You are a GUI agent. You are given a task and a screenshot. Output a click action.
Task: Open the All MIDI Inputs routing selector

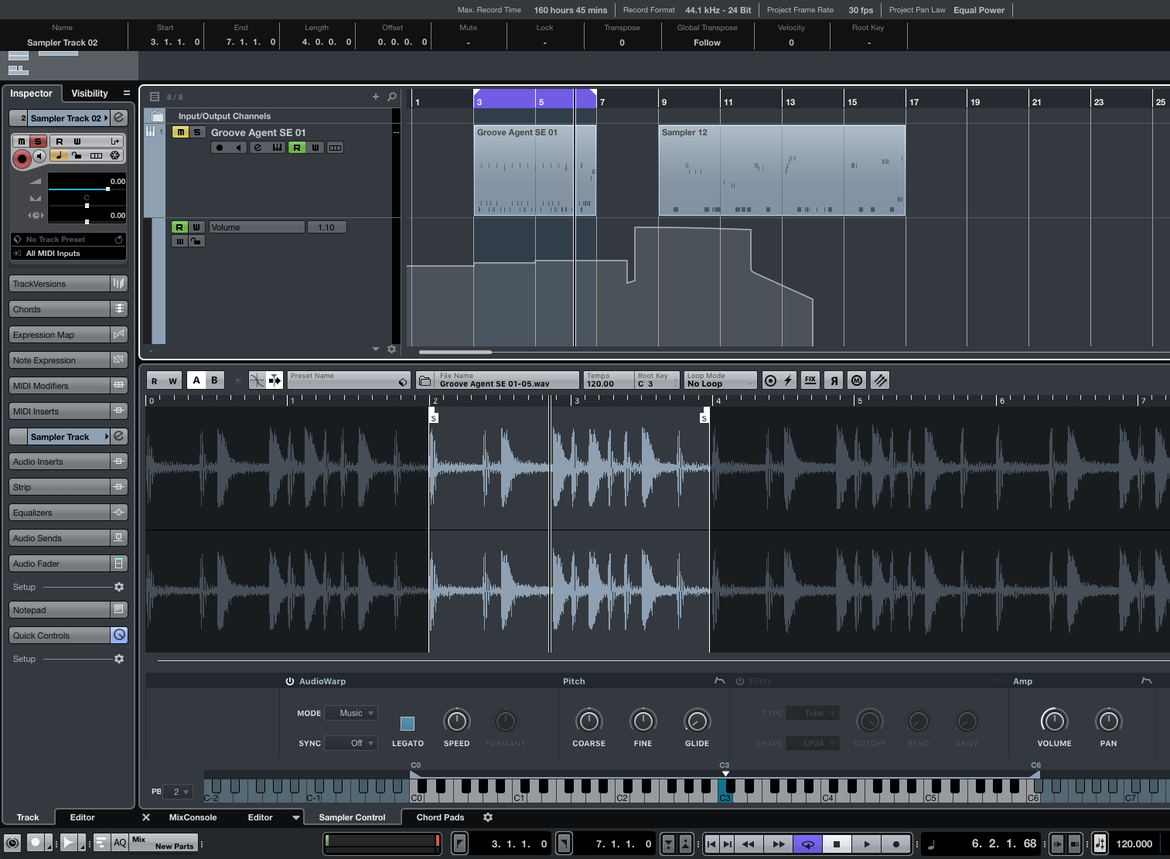(x=68, y=253)
